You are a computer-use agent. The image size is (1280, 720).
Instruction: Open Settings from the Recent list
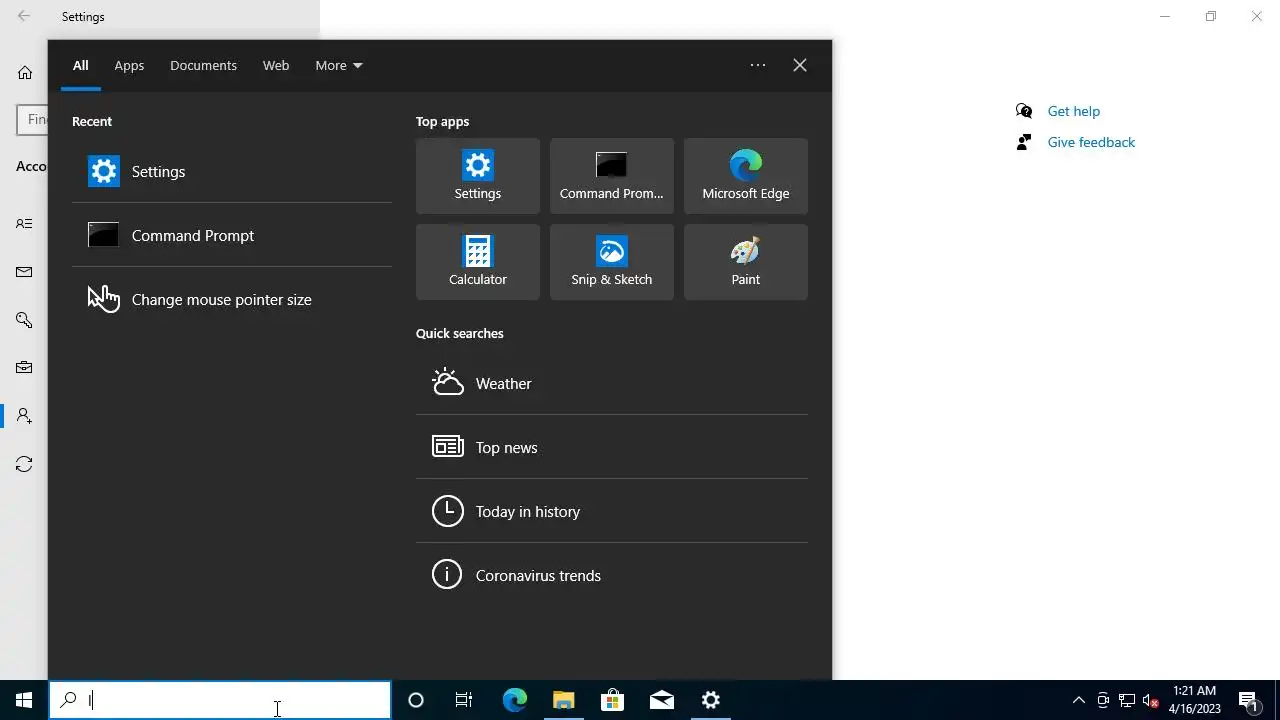[x=231, y=171]
